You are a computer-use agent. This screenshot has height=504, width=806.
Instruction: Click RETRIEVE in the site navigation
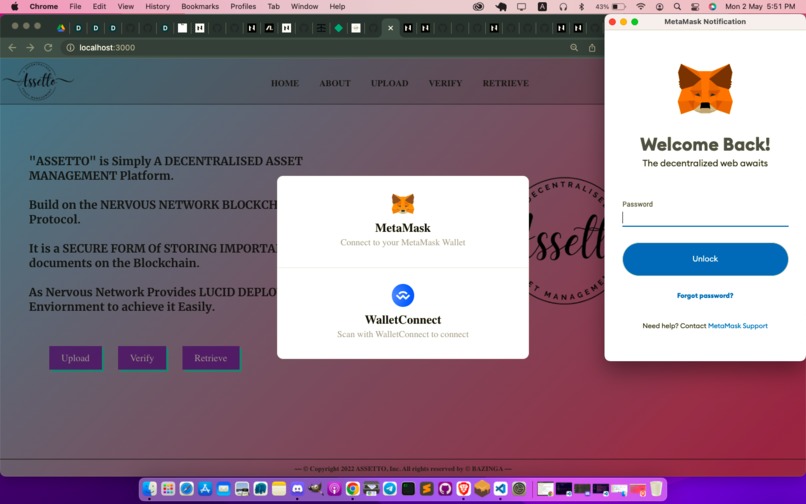(505, 83)
